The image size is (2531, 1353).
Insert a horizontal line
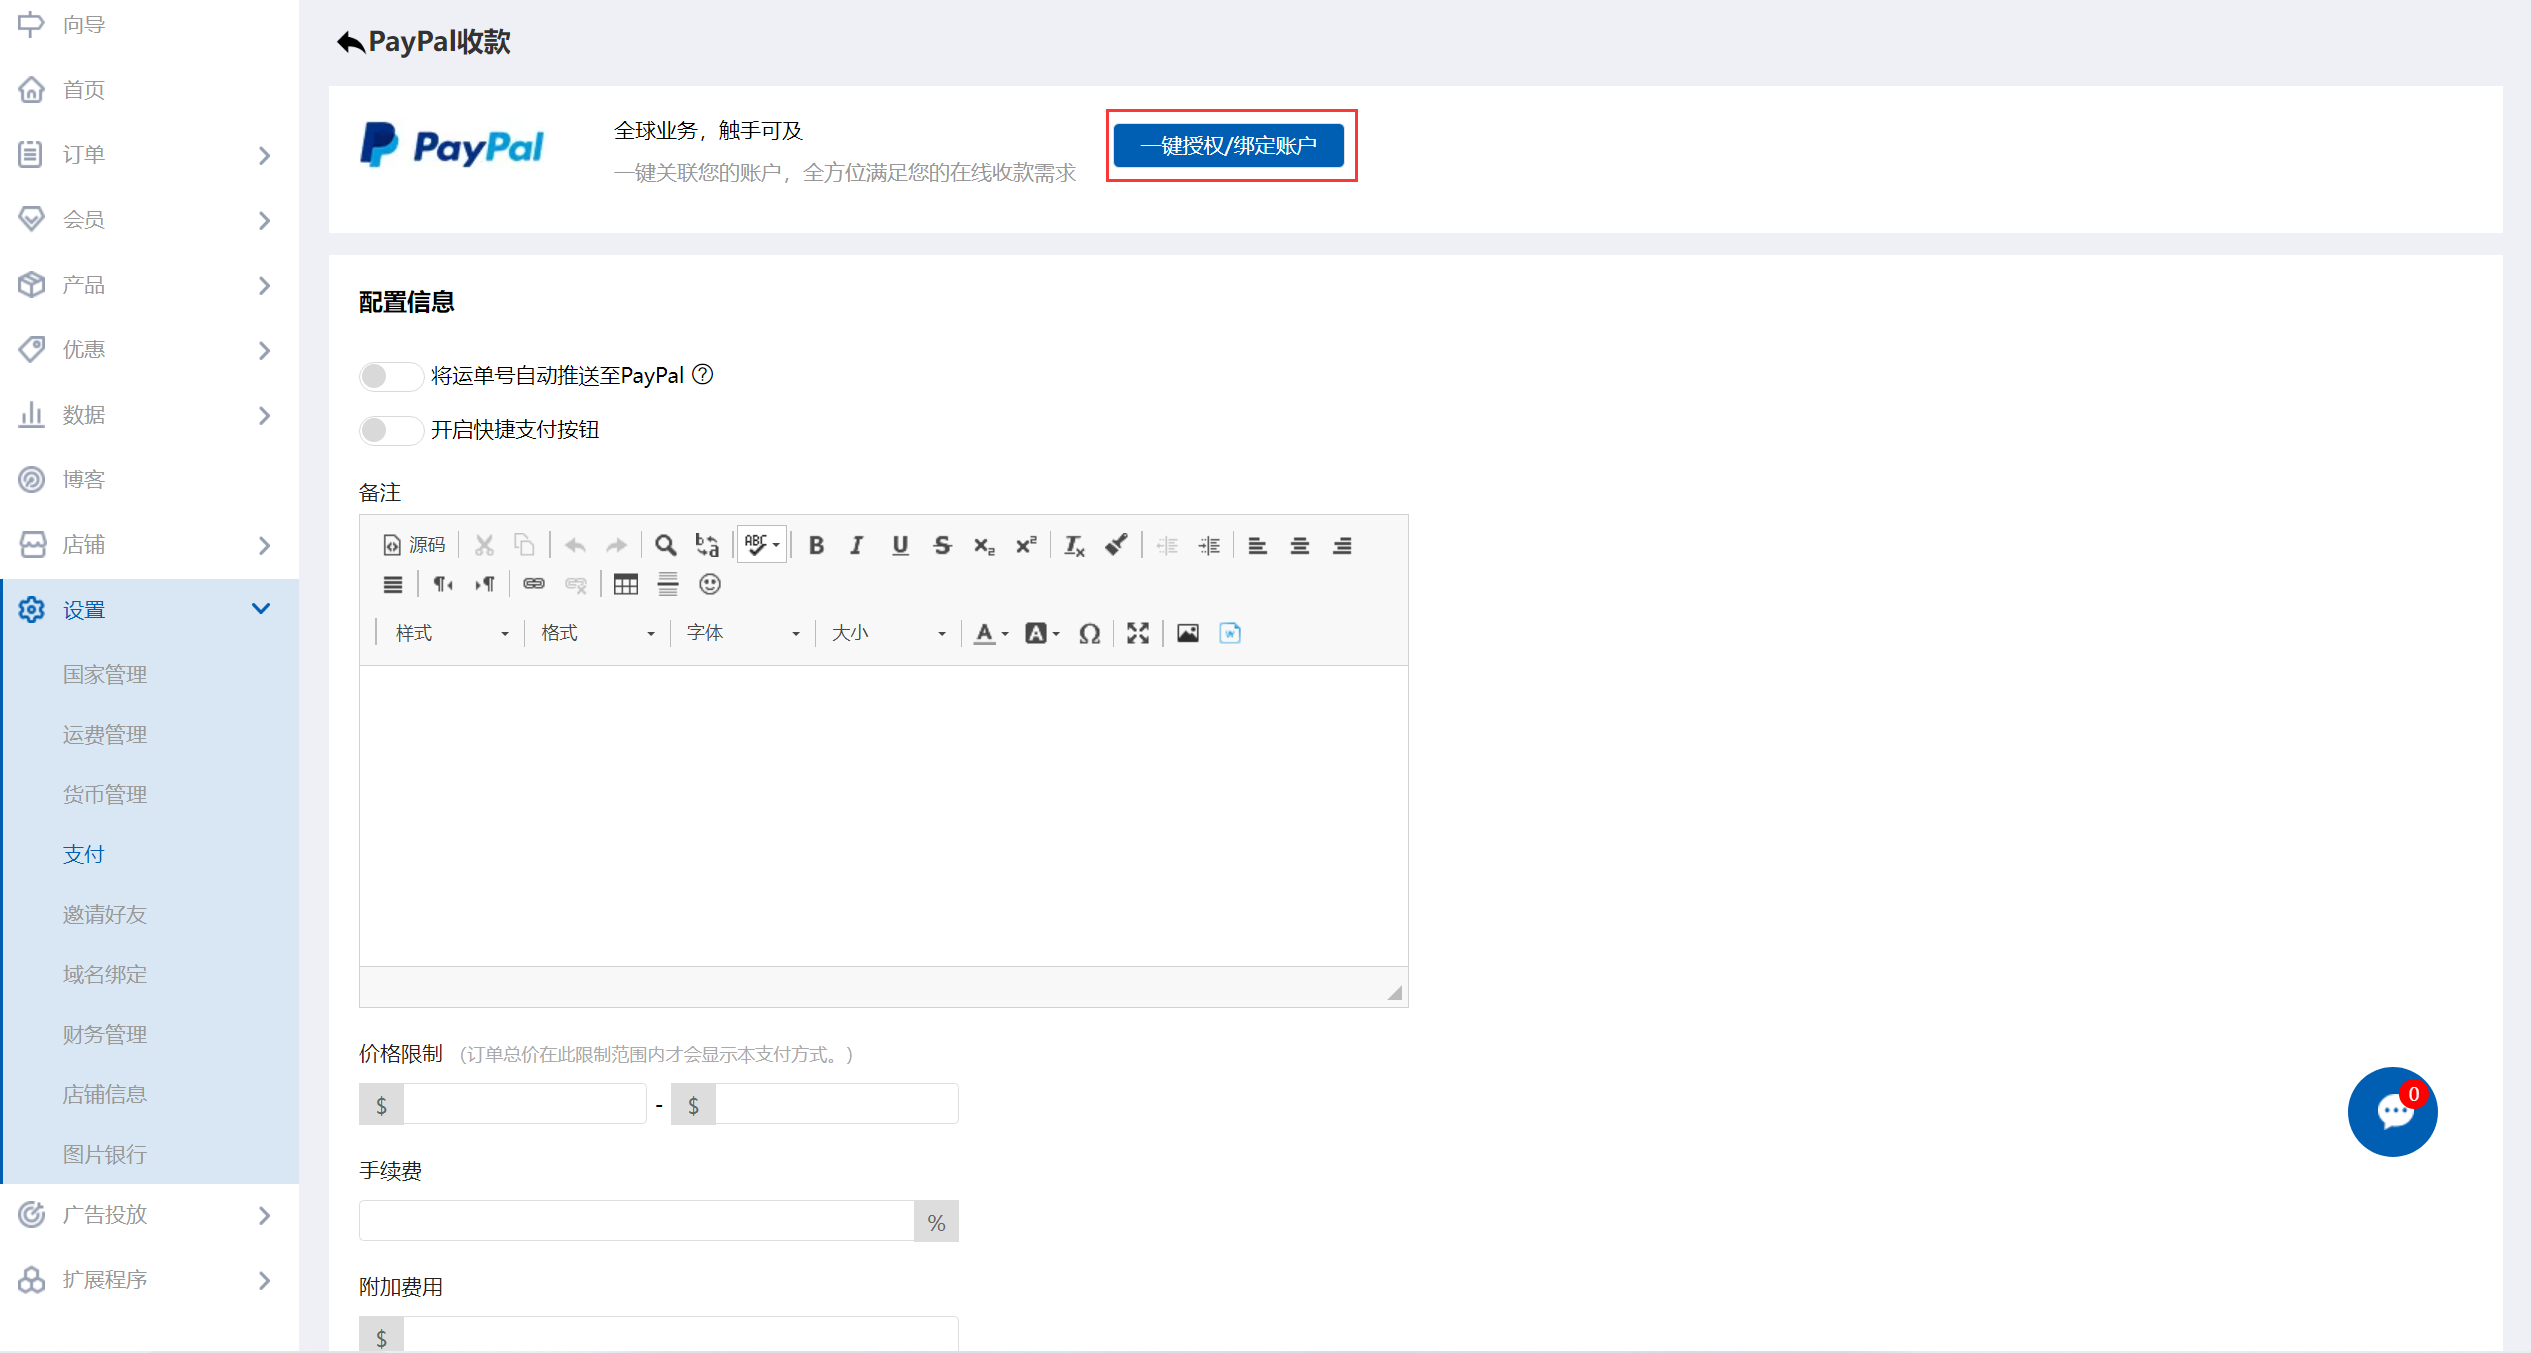[668, 584]
